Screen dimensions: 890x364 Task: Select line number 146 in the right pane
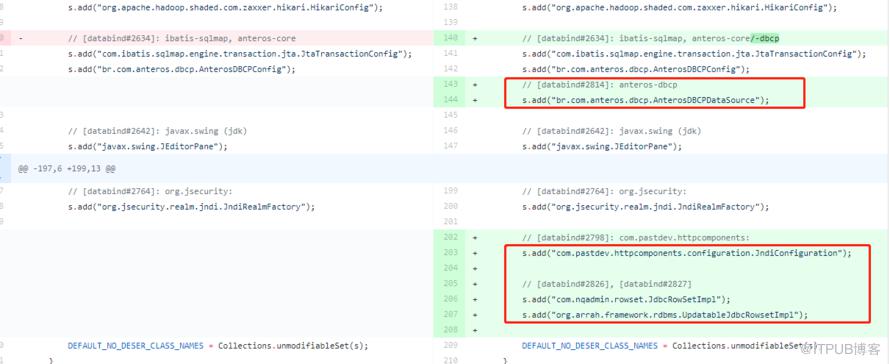[452, 131]
